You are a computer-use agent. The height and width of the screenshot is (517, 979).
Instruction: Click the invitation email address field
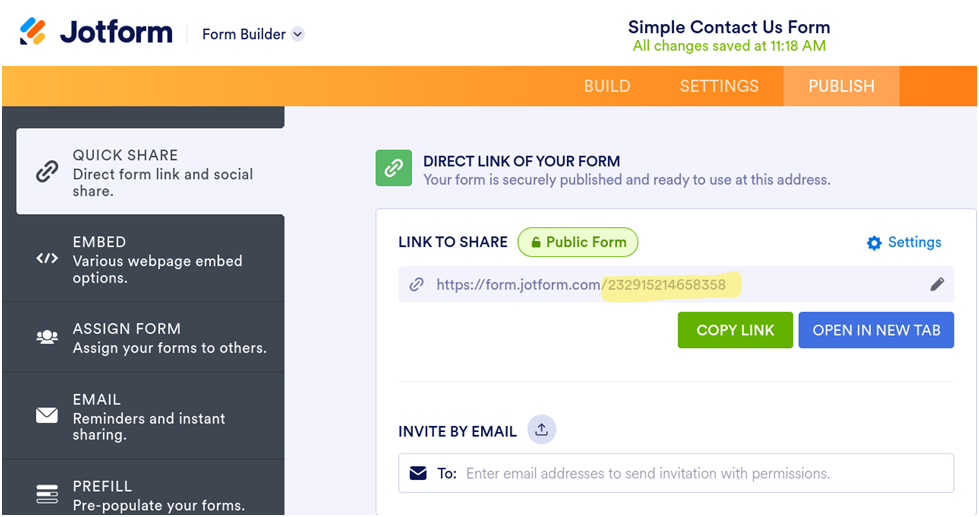[x=700, y=473]
